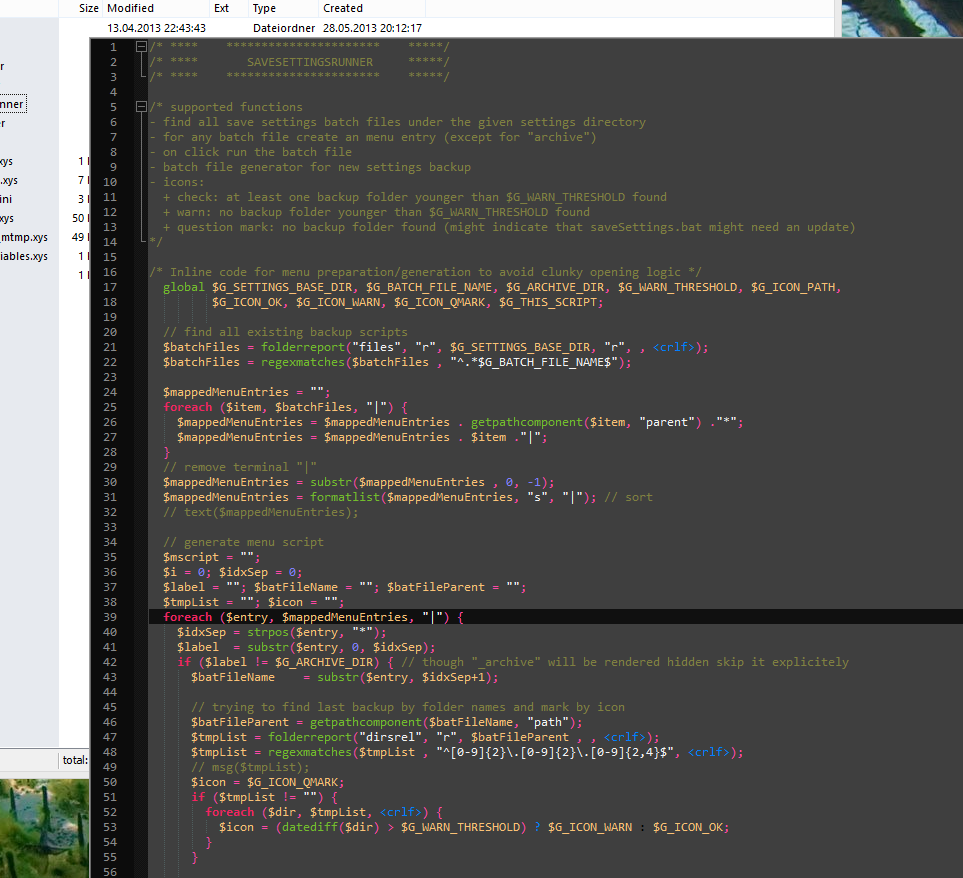Image resolution: width=963 pixels, height=878 pixels.
Task: Click the total: field in the status bar
Action: tap(75, 759)
